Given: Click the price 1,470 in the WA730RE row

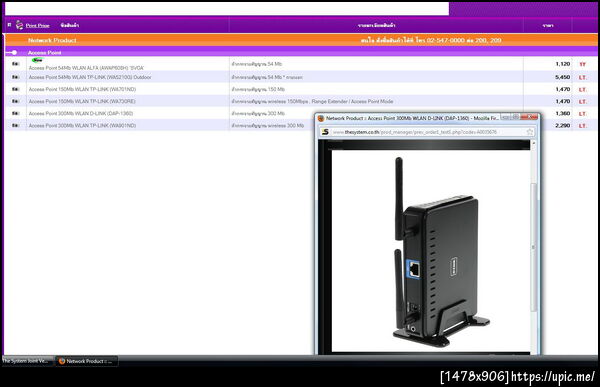Looking at the screenshot, I should coord(562,101).
